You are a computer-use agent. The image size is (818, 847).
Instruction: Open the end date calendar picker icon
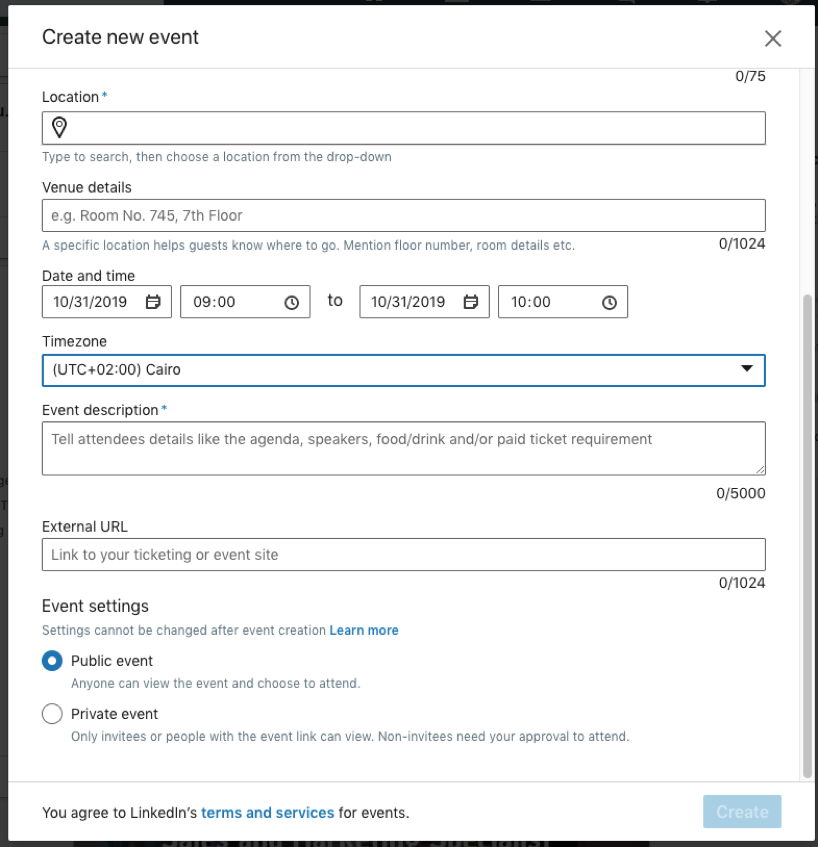[x=471, y=302]
